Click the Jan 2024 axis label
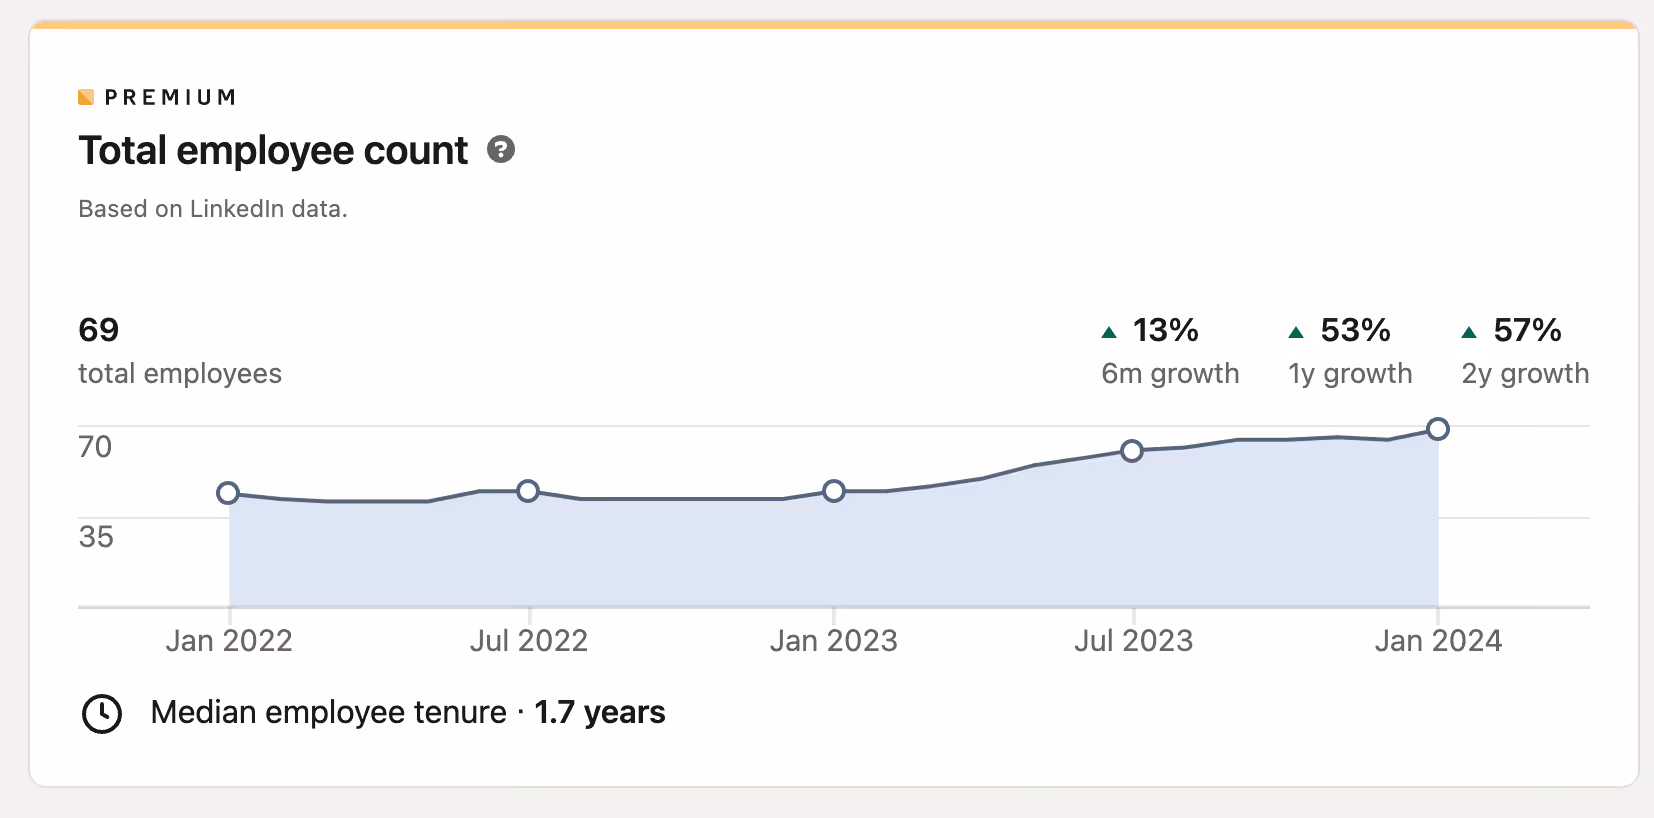Screen dimensions: 1654x818 click(1438, 640)
